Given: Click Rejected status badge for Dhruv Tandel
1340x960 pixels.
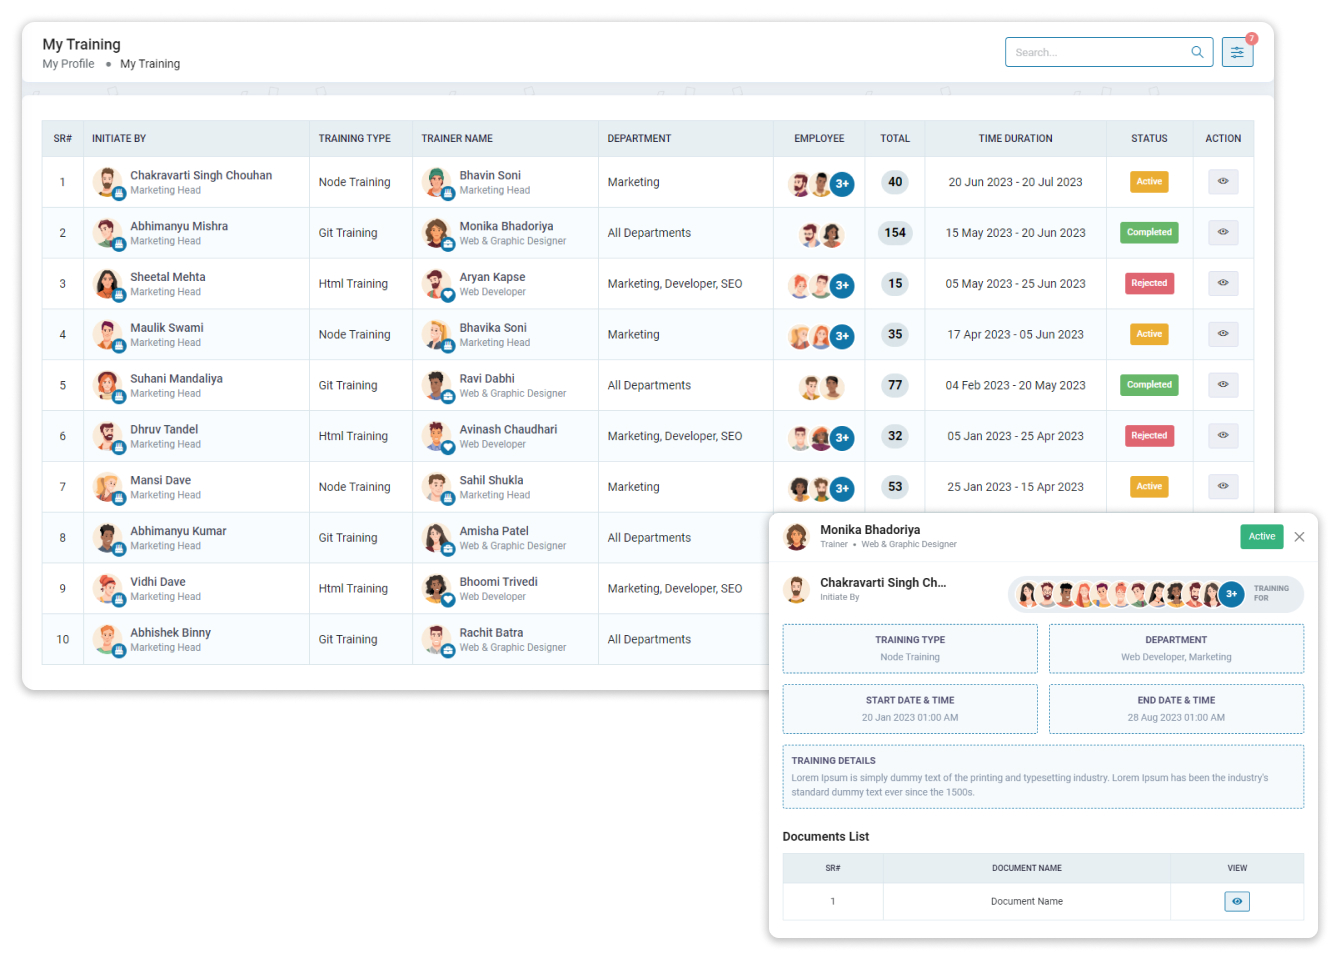Looking at the screenshot, I should click(x=1149, y=436).
